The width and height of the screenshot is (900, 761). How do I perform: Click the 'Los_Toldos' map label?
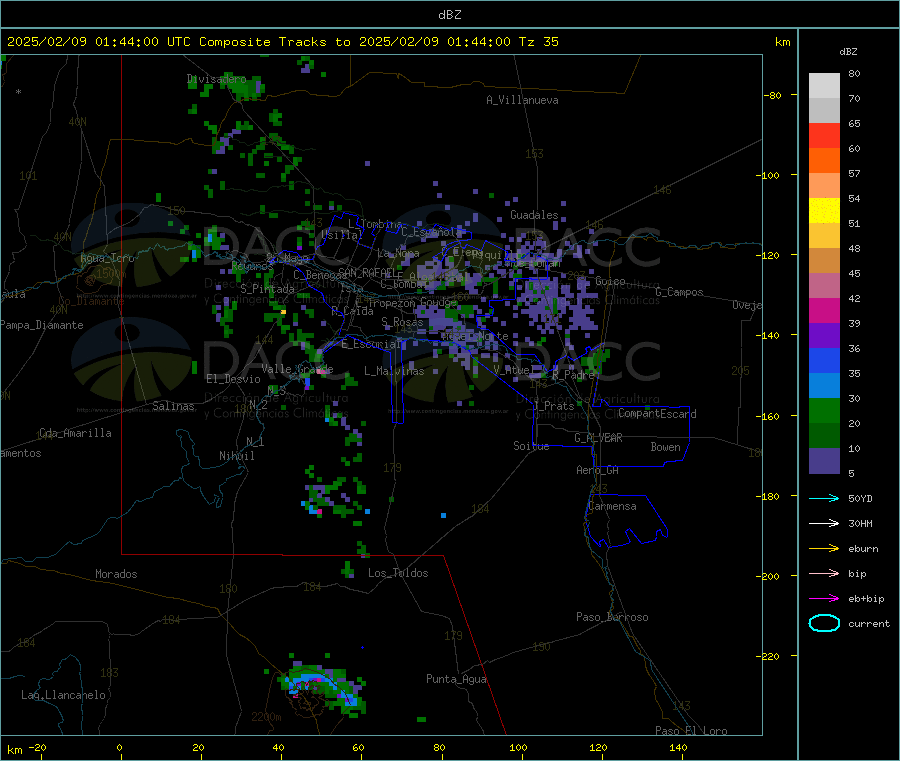[x=398, y=573]
